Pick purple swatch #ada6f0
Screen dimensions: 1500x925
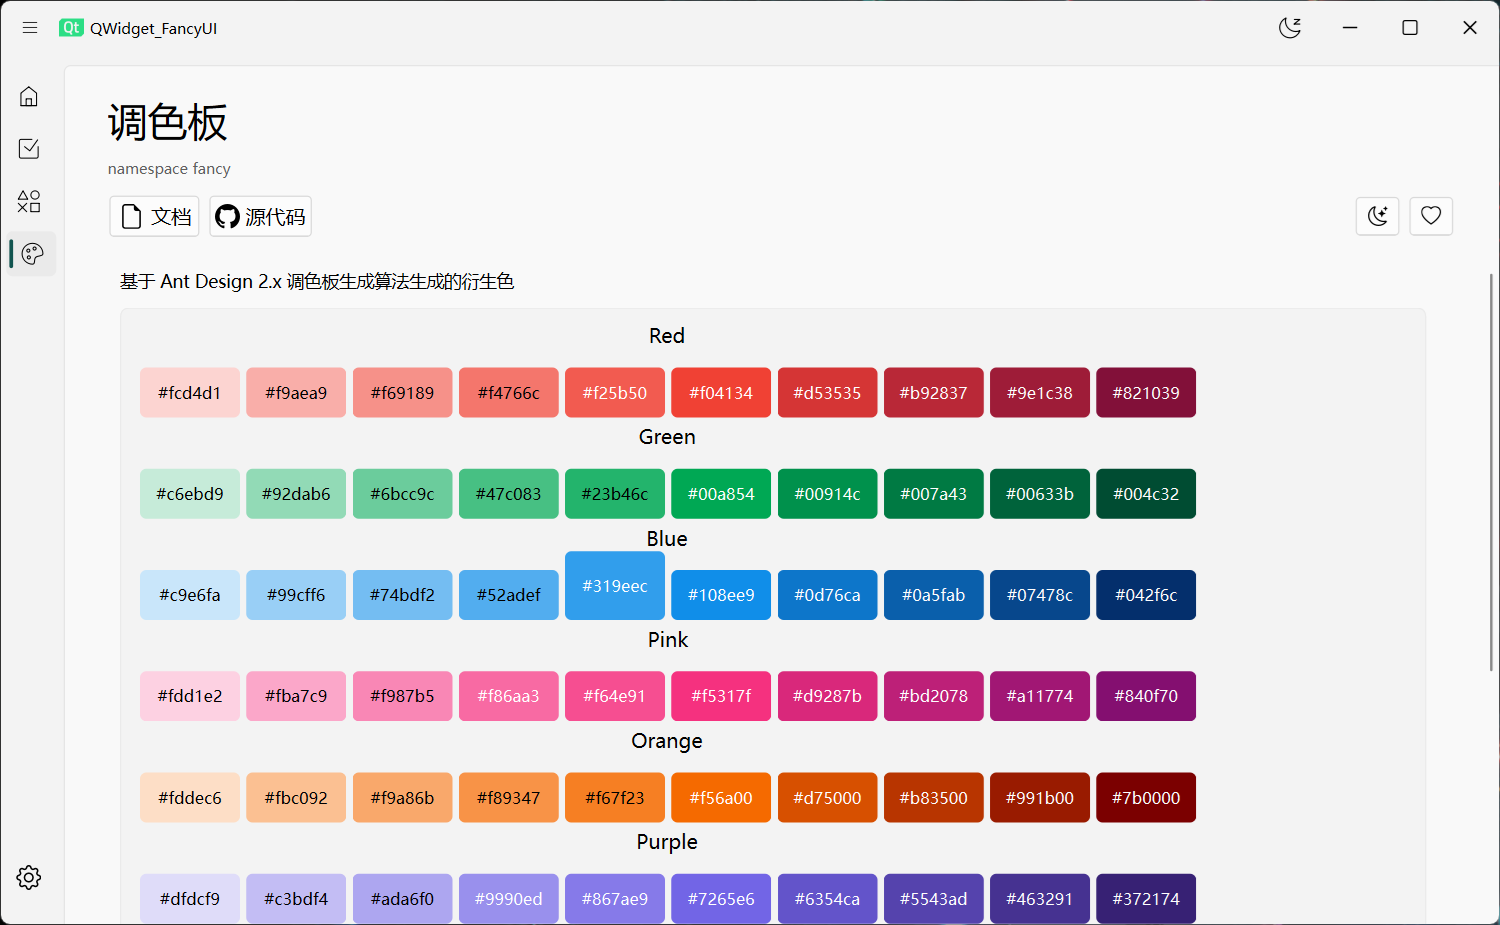tap(402, 899)
